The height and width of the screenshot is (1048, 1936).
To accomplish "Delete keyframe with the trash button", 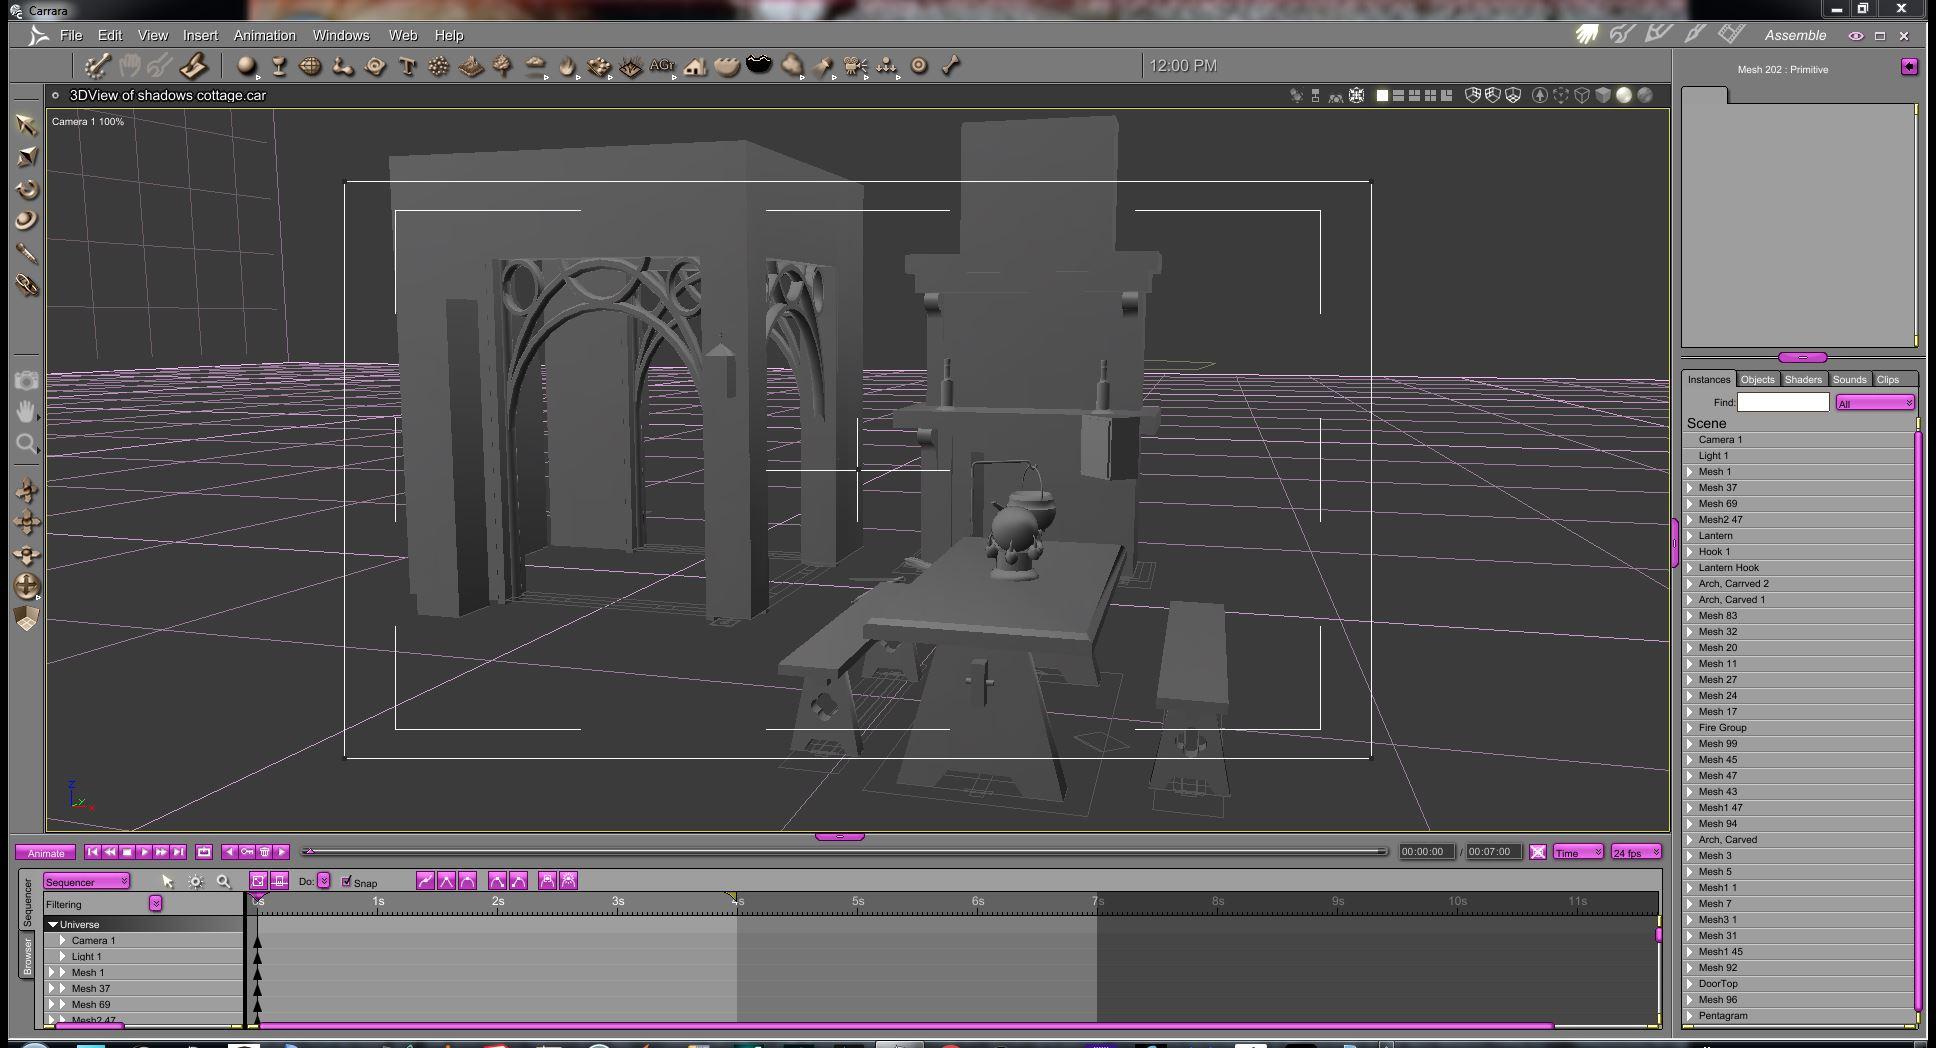I will pyautogui.click(x=265, y=852).
